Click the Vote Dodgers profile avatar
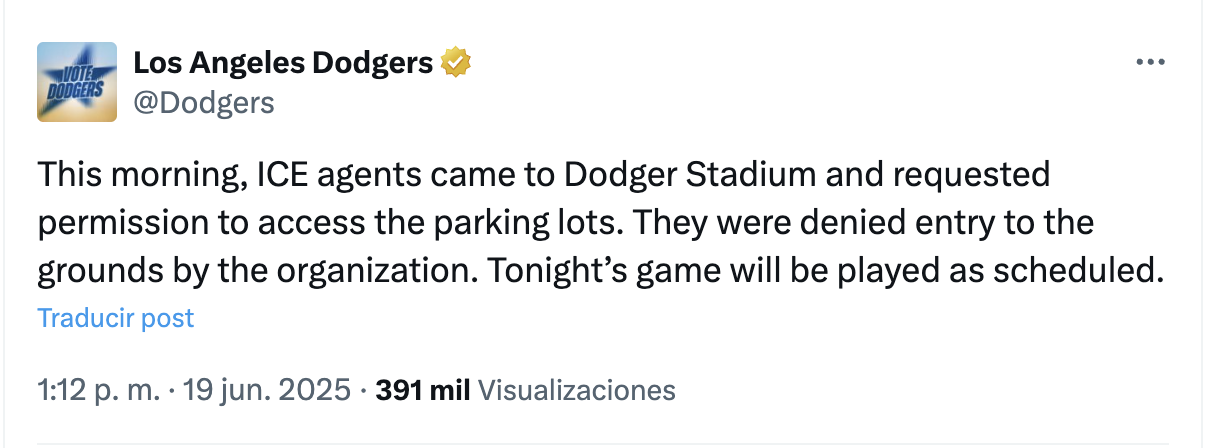Viewport: 1222px width, 448px height. (77, 82)
